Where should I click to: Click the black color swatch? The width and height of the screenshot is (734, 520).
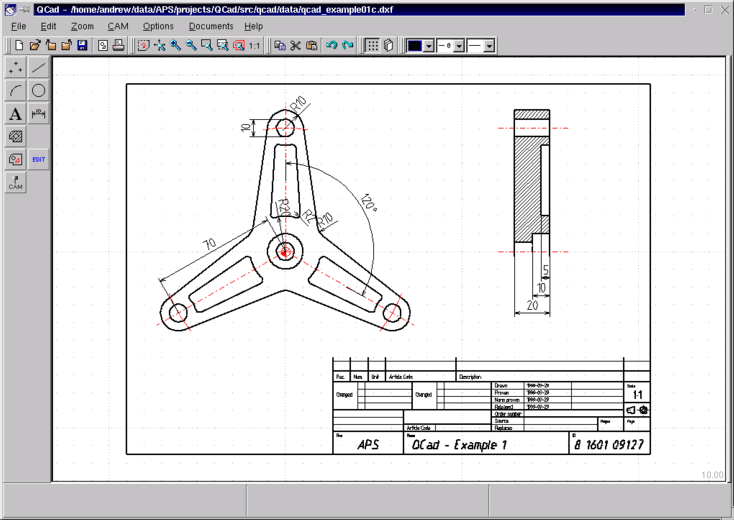[415, 46]
